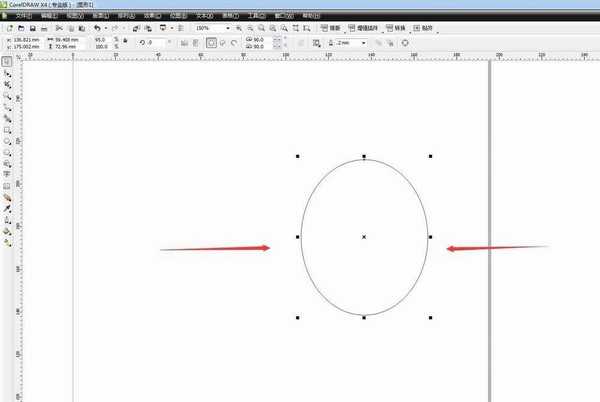Open the Undo history dropdown arrow
600x402 pixels.
click(x=104, y=28)
